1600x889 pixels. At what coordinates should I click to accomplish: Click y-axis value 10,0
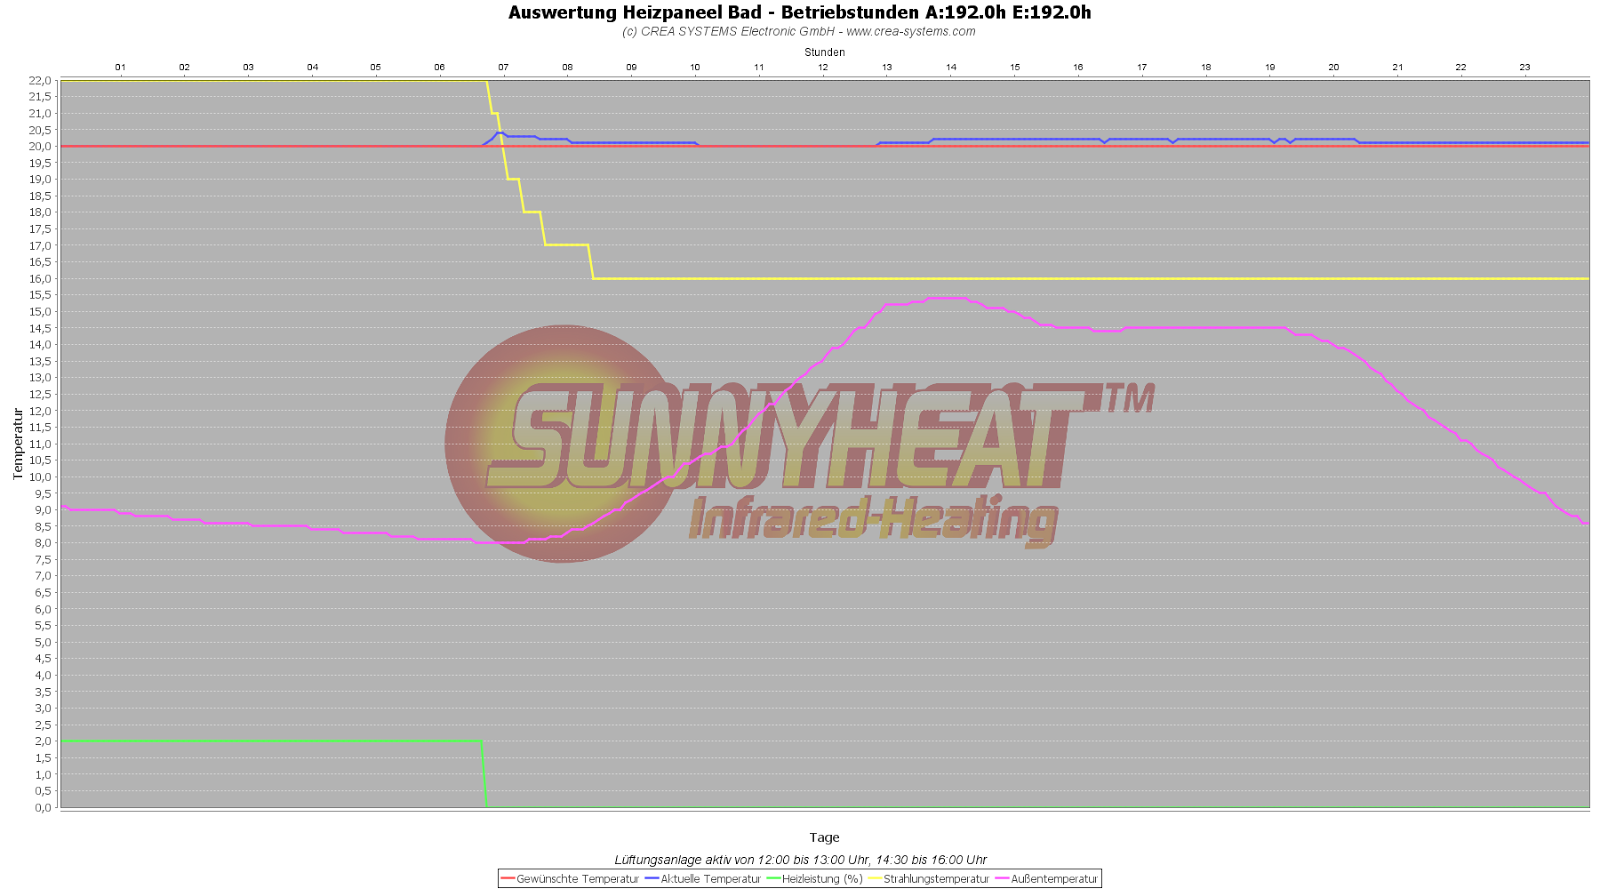point(40,477)
